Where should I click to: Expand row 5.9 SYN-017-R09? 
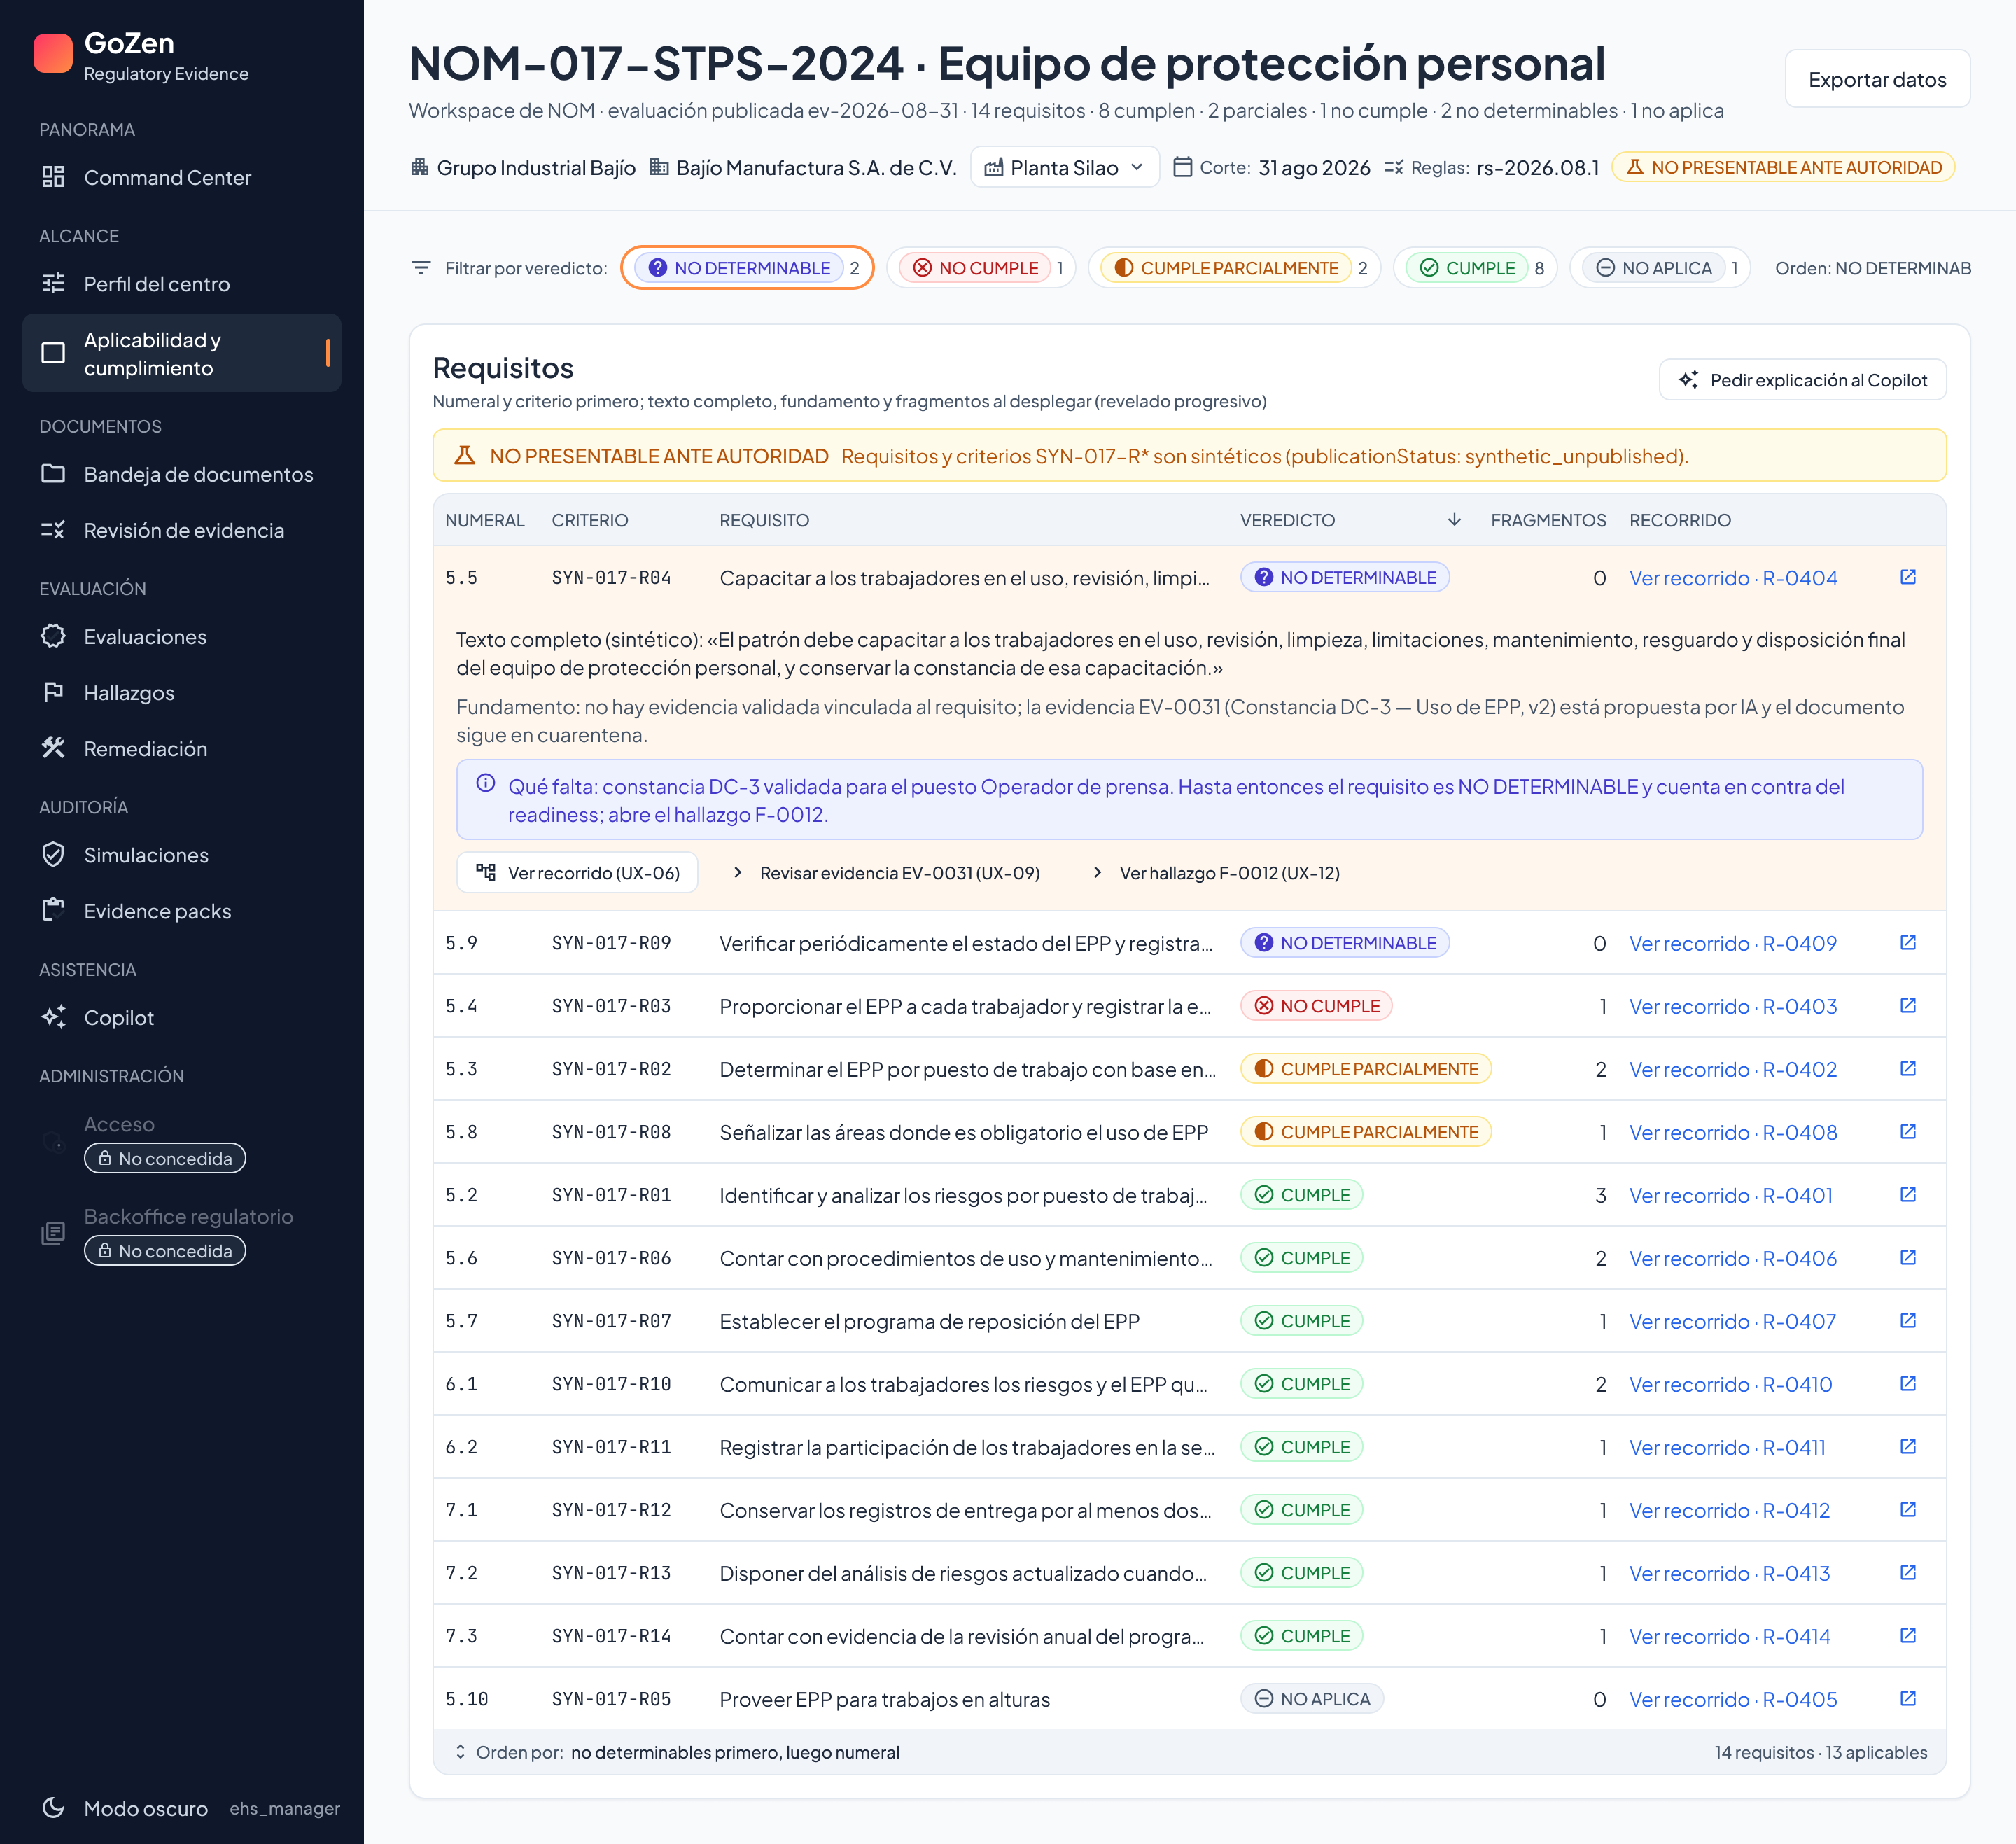[x=1189, y=943]
